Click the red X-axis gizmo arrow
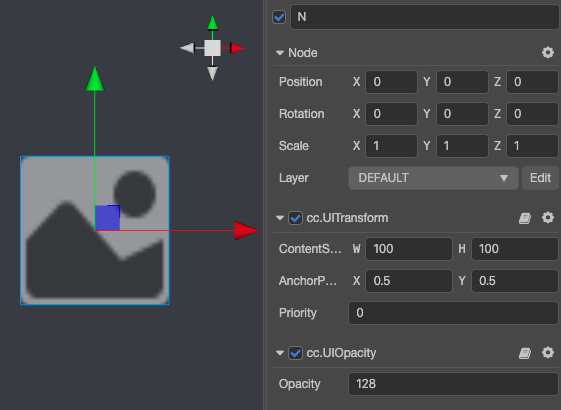Image resolution: width=561 pixels, height=410 pixels. pyautogui.click(x=247, y=230)
